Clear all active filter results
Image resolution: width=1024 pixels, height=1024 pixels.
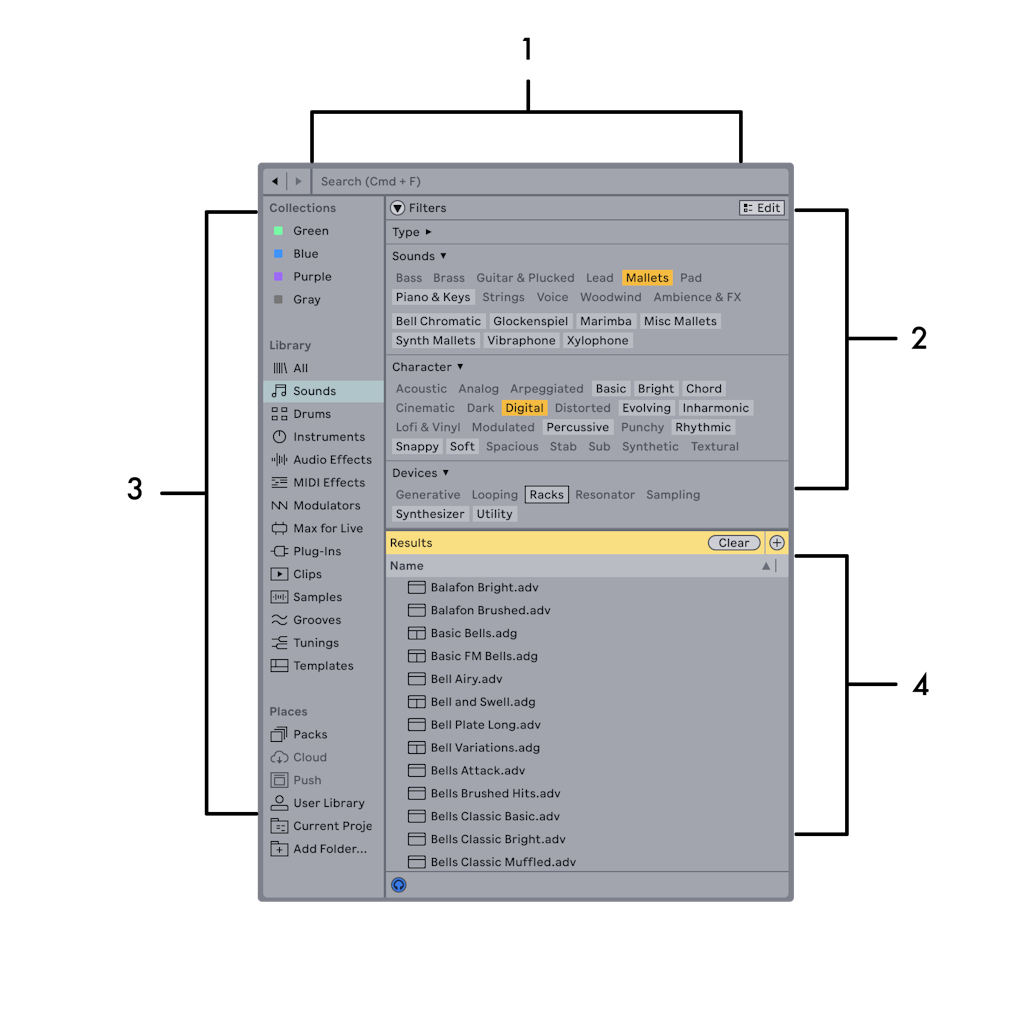(734, 542)
